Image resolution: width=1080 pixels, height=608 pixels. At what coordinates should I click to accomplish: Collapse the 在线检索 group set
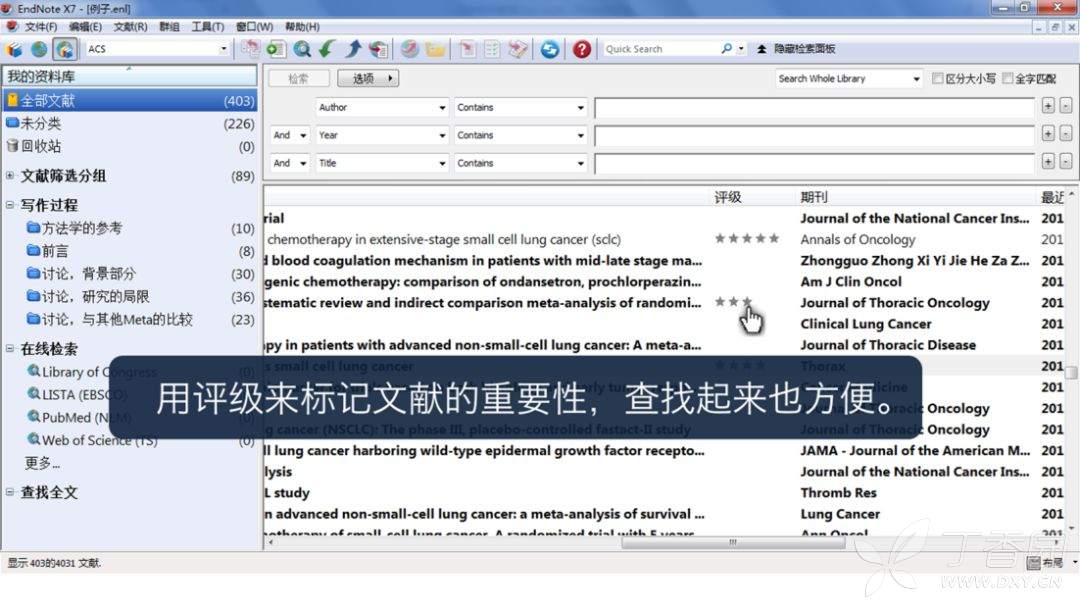pyautogui.click(x=10, y=348)
